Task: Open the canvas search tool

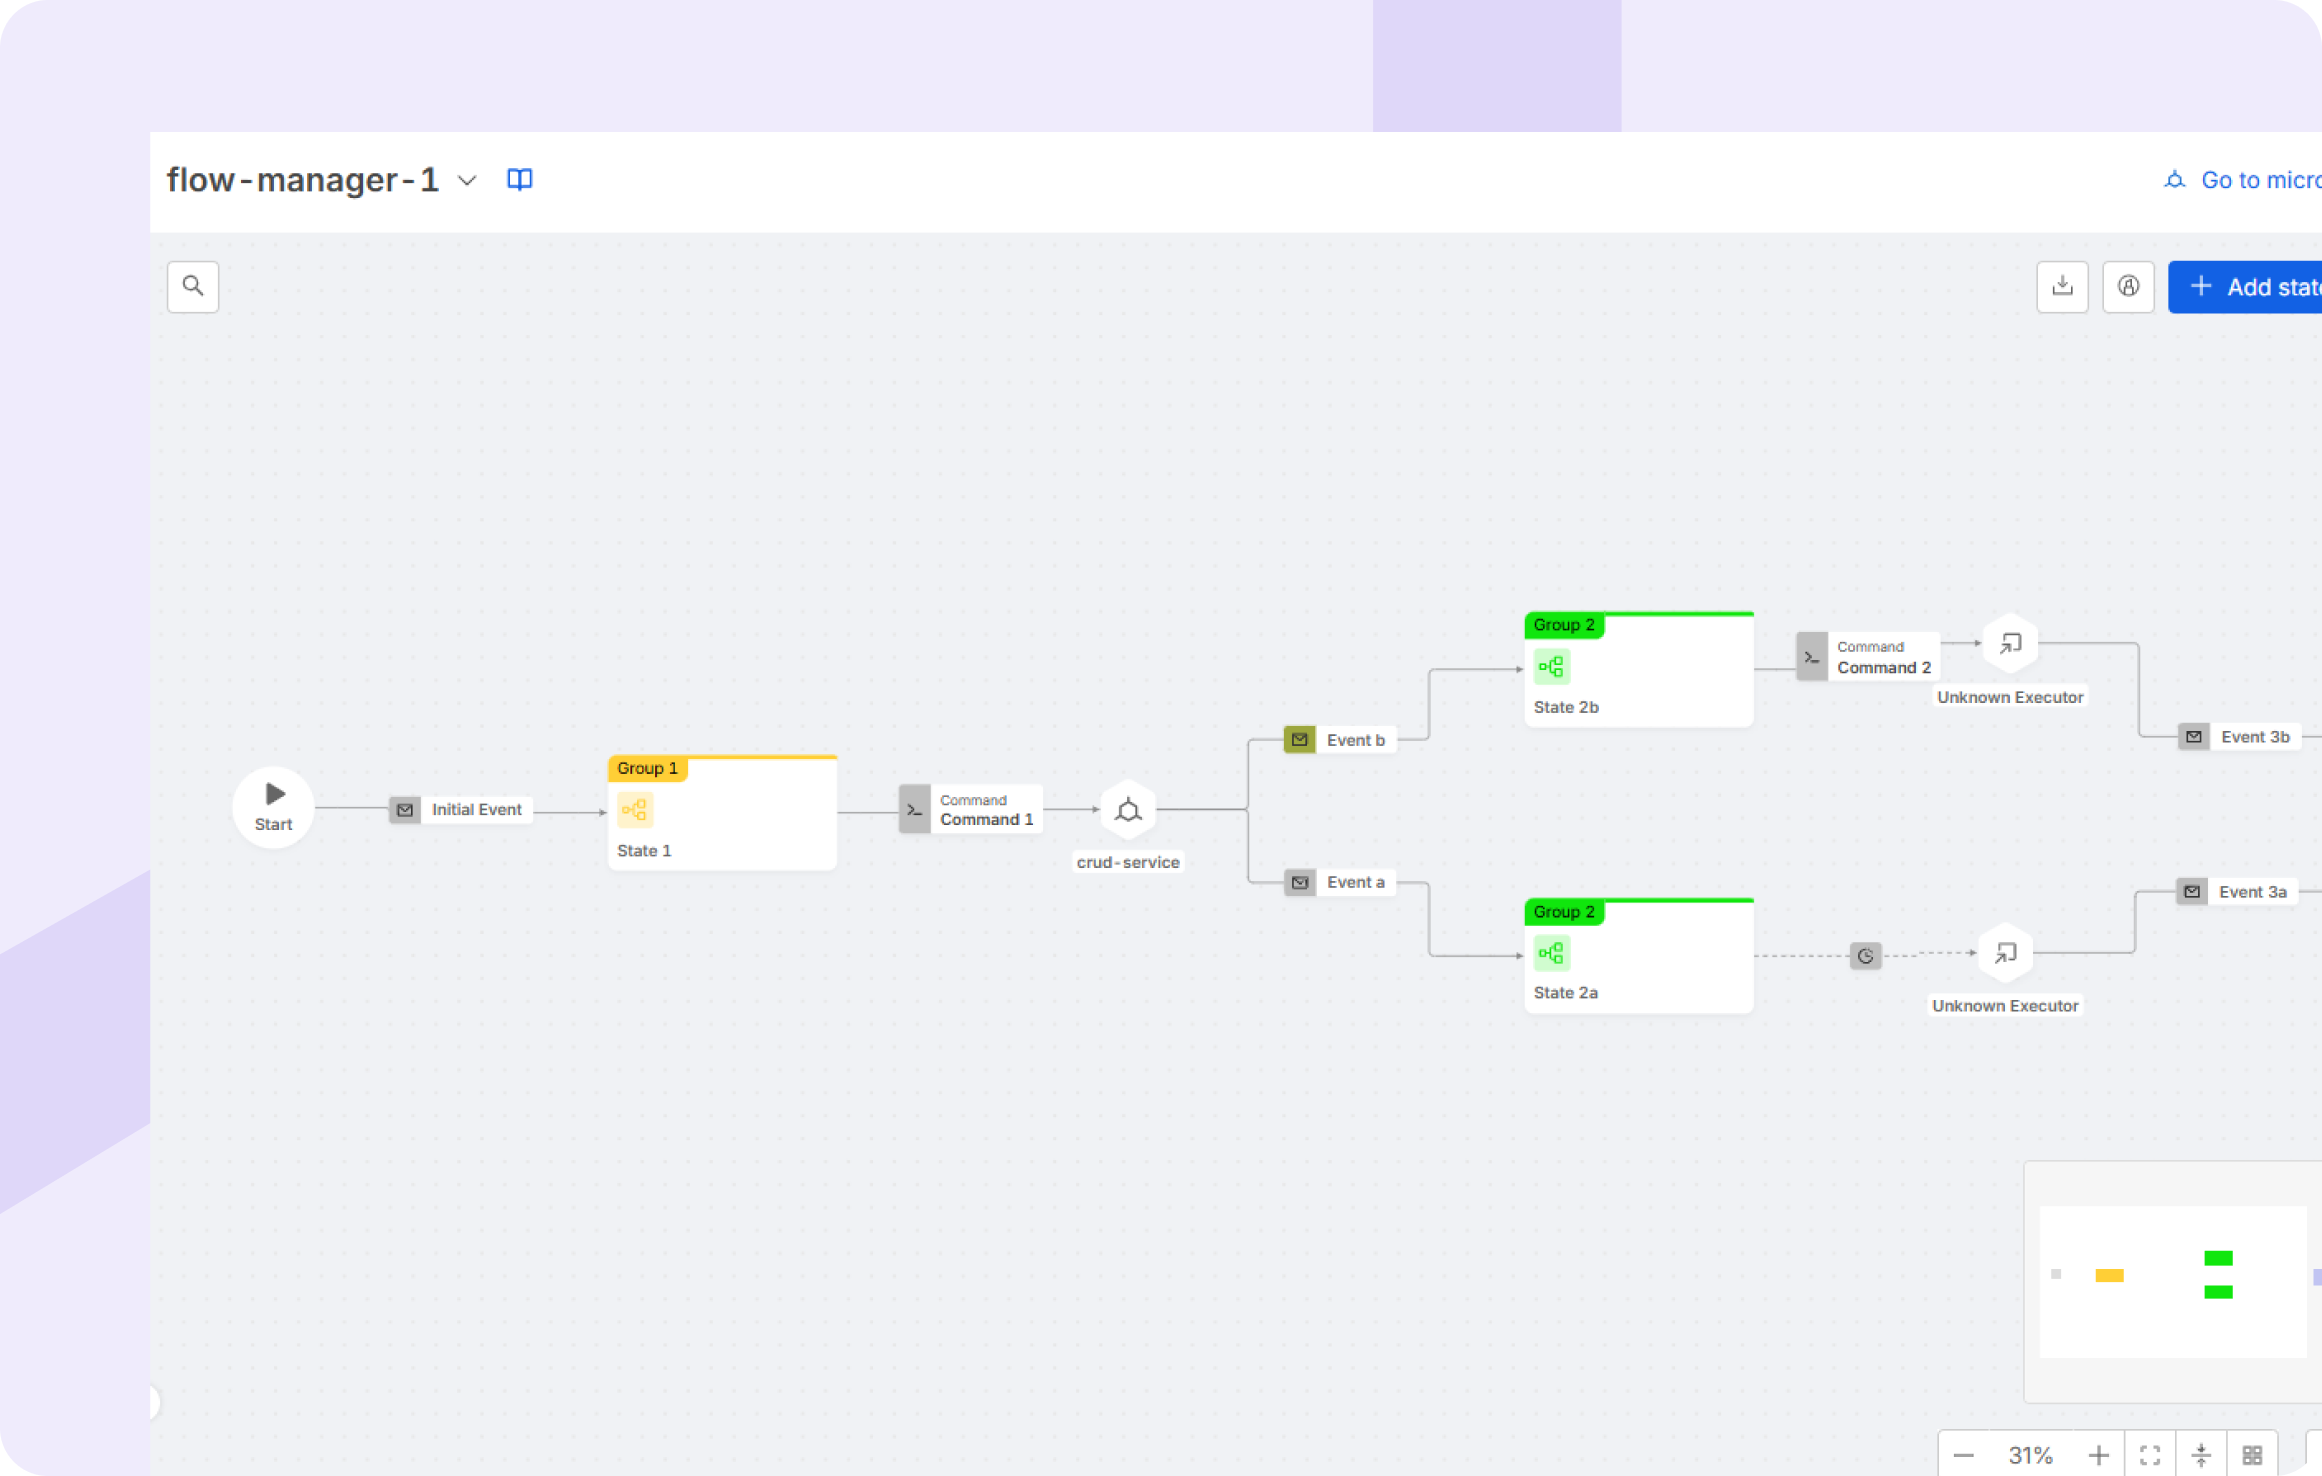Action: (193, 287)
